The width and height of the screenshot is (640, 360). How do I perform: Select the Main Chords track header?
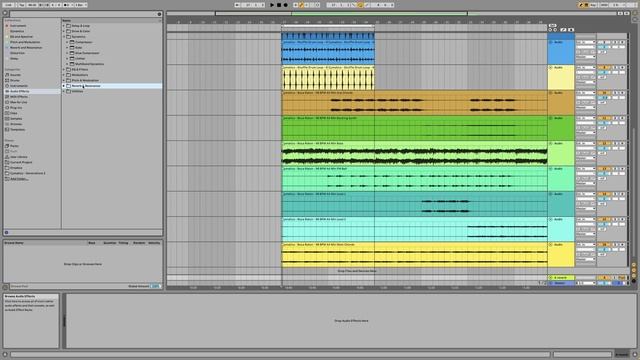(561, 254)
